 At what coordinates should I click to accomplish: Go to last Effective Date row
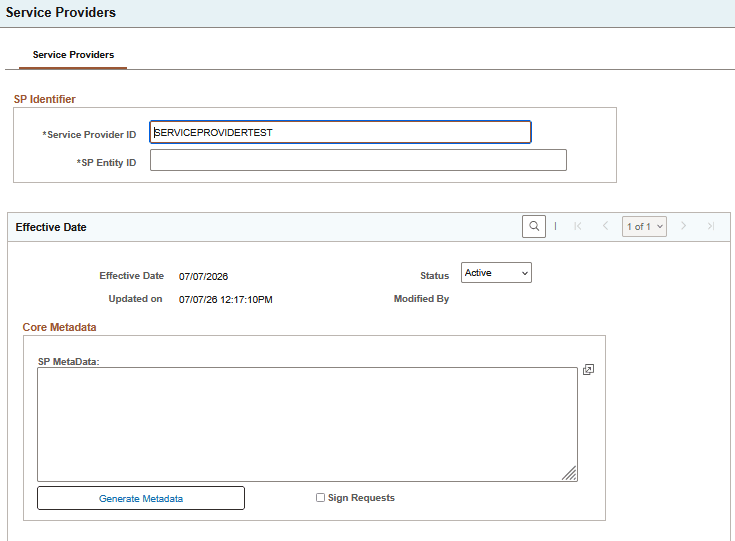tap(711, 226)
